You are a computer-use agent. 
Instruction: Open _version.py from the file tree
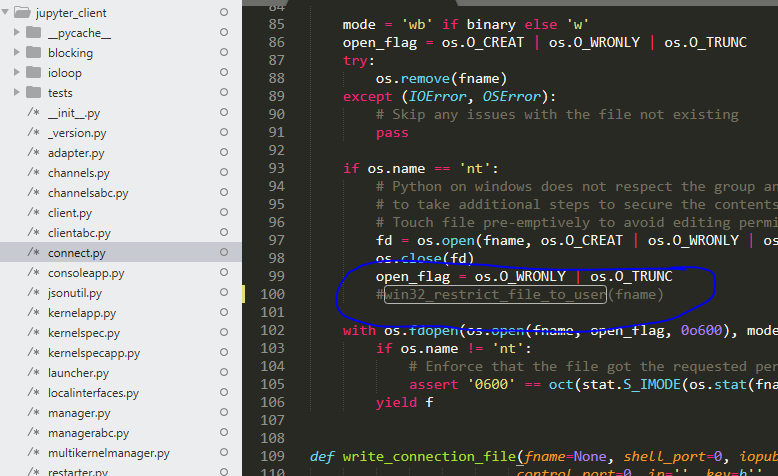point(77,133)
